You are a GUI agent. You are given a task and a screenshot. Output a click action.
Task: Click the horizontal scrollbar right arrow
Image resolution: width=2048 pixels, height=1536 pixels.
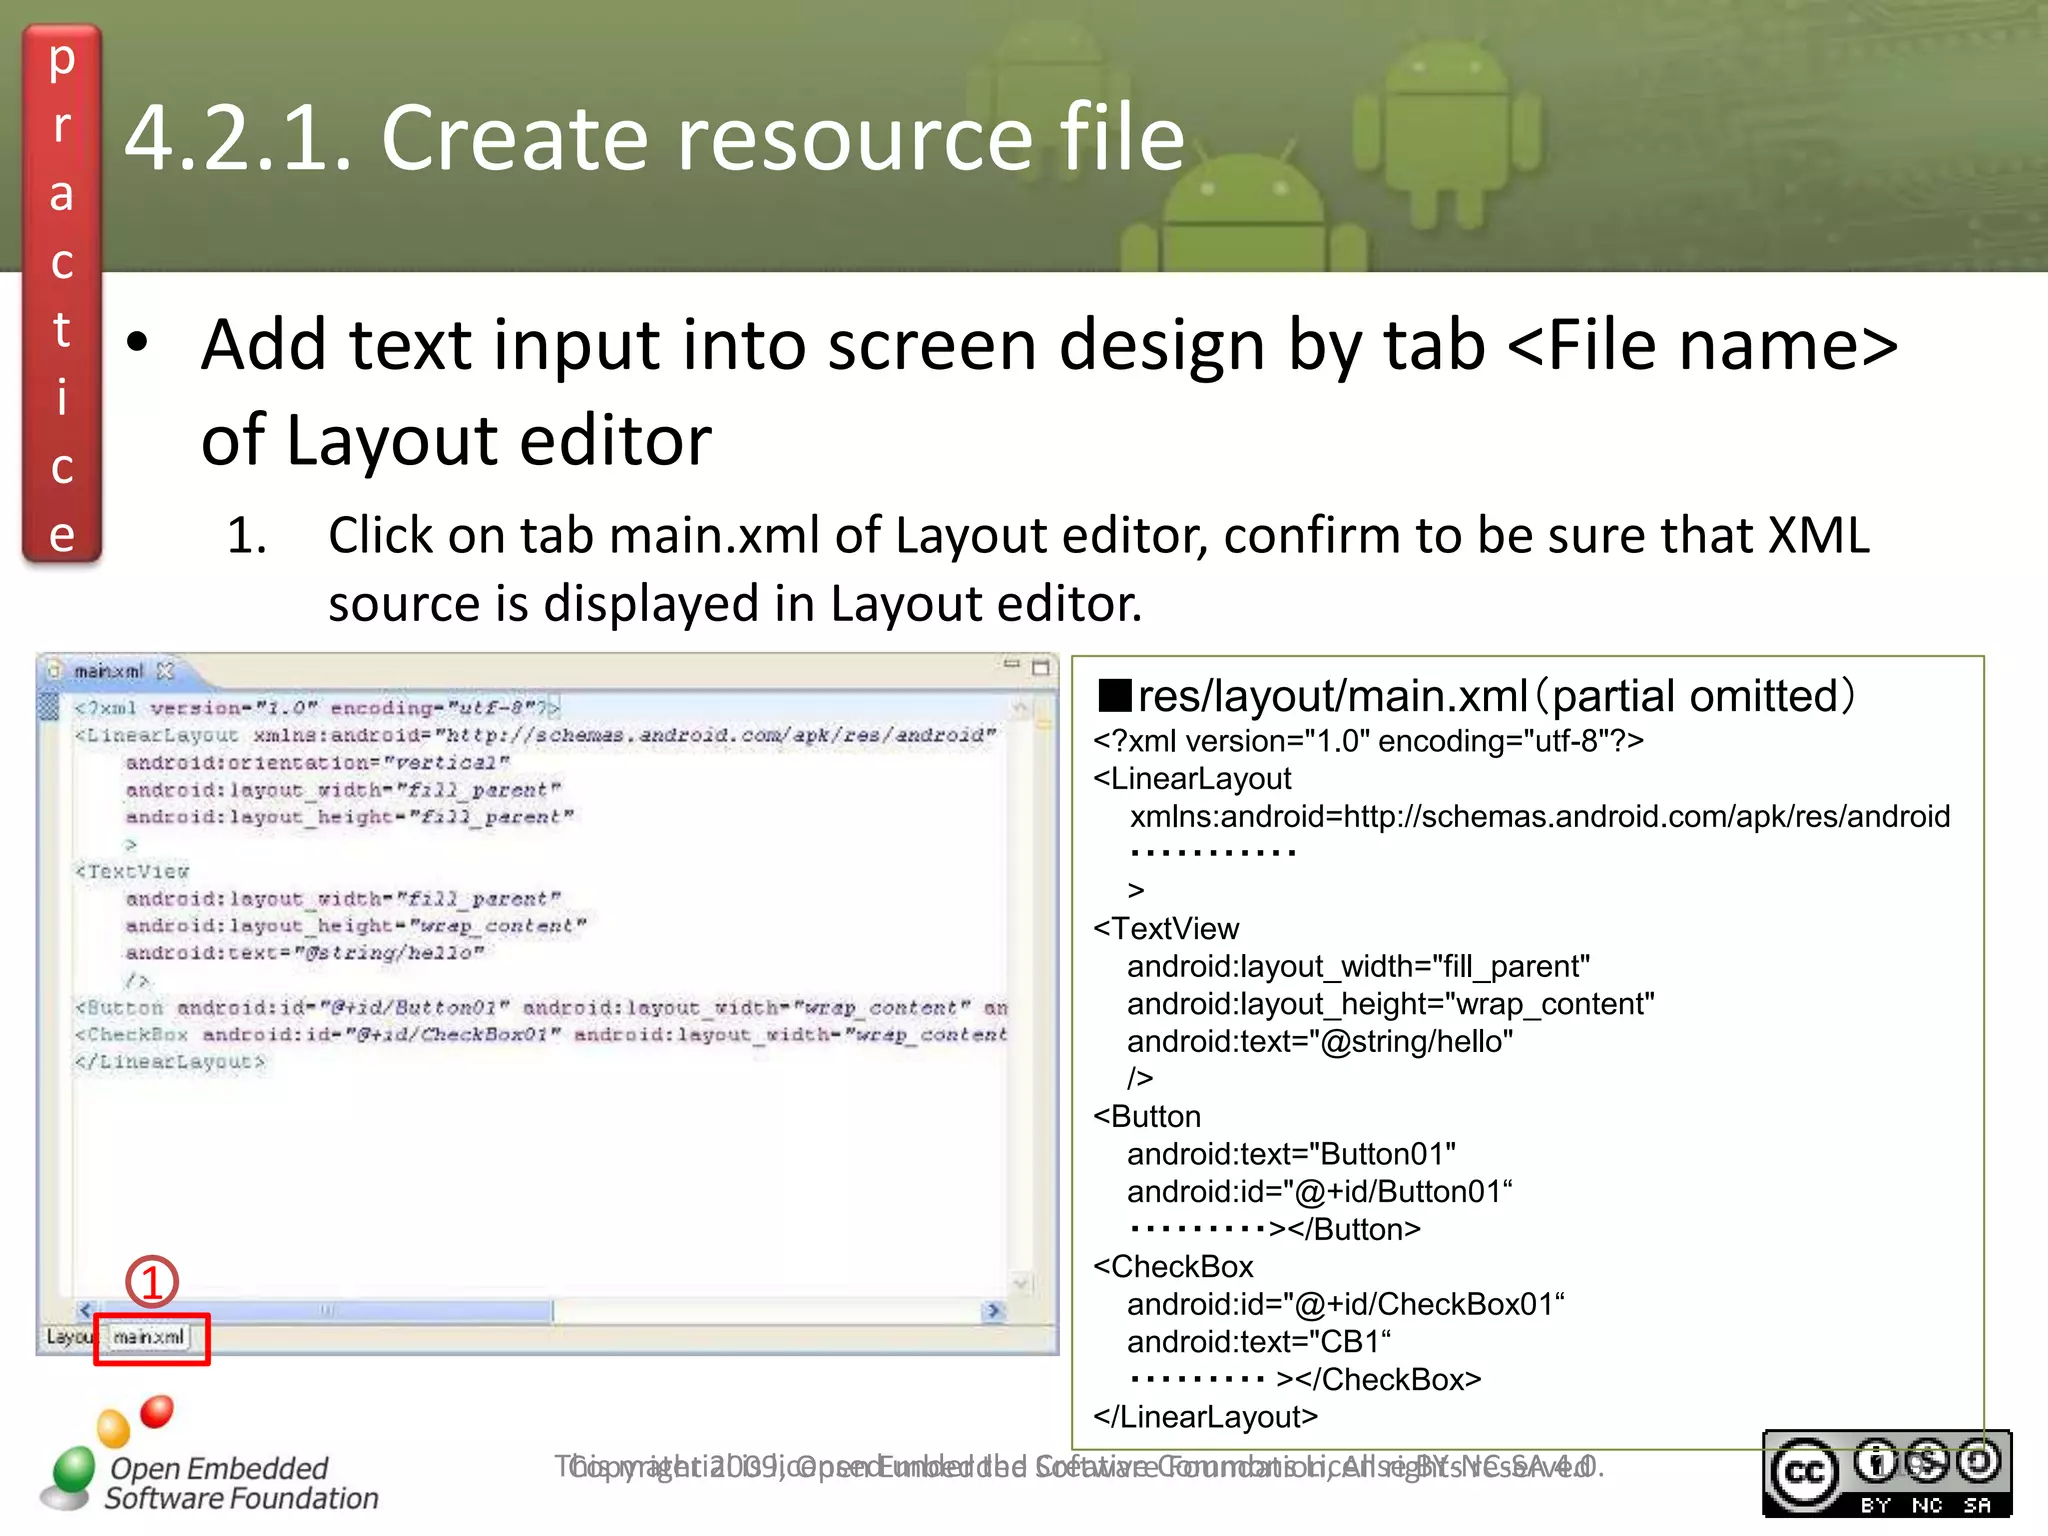coord(993,1310)
